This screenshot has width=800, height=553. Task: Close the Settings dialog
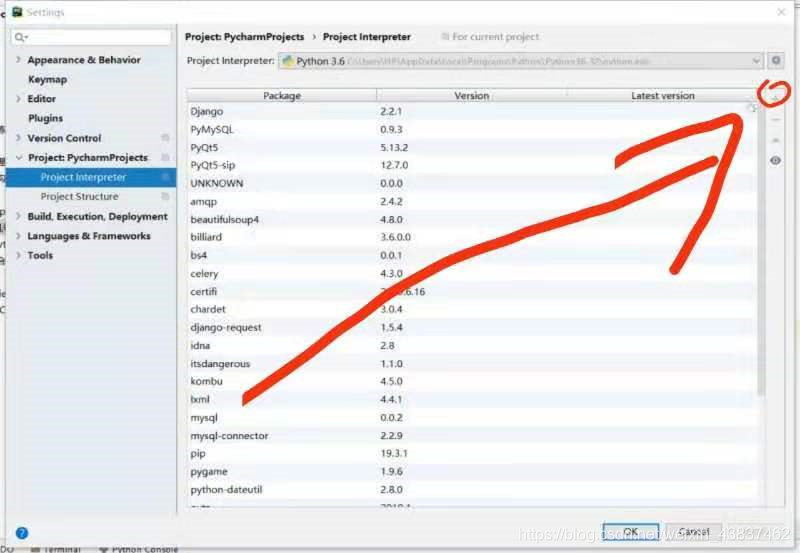tap(781, 12)
